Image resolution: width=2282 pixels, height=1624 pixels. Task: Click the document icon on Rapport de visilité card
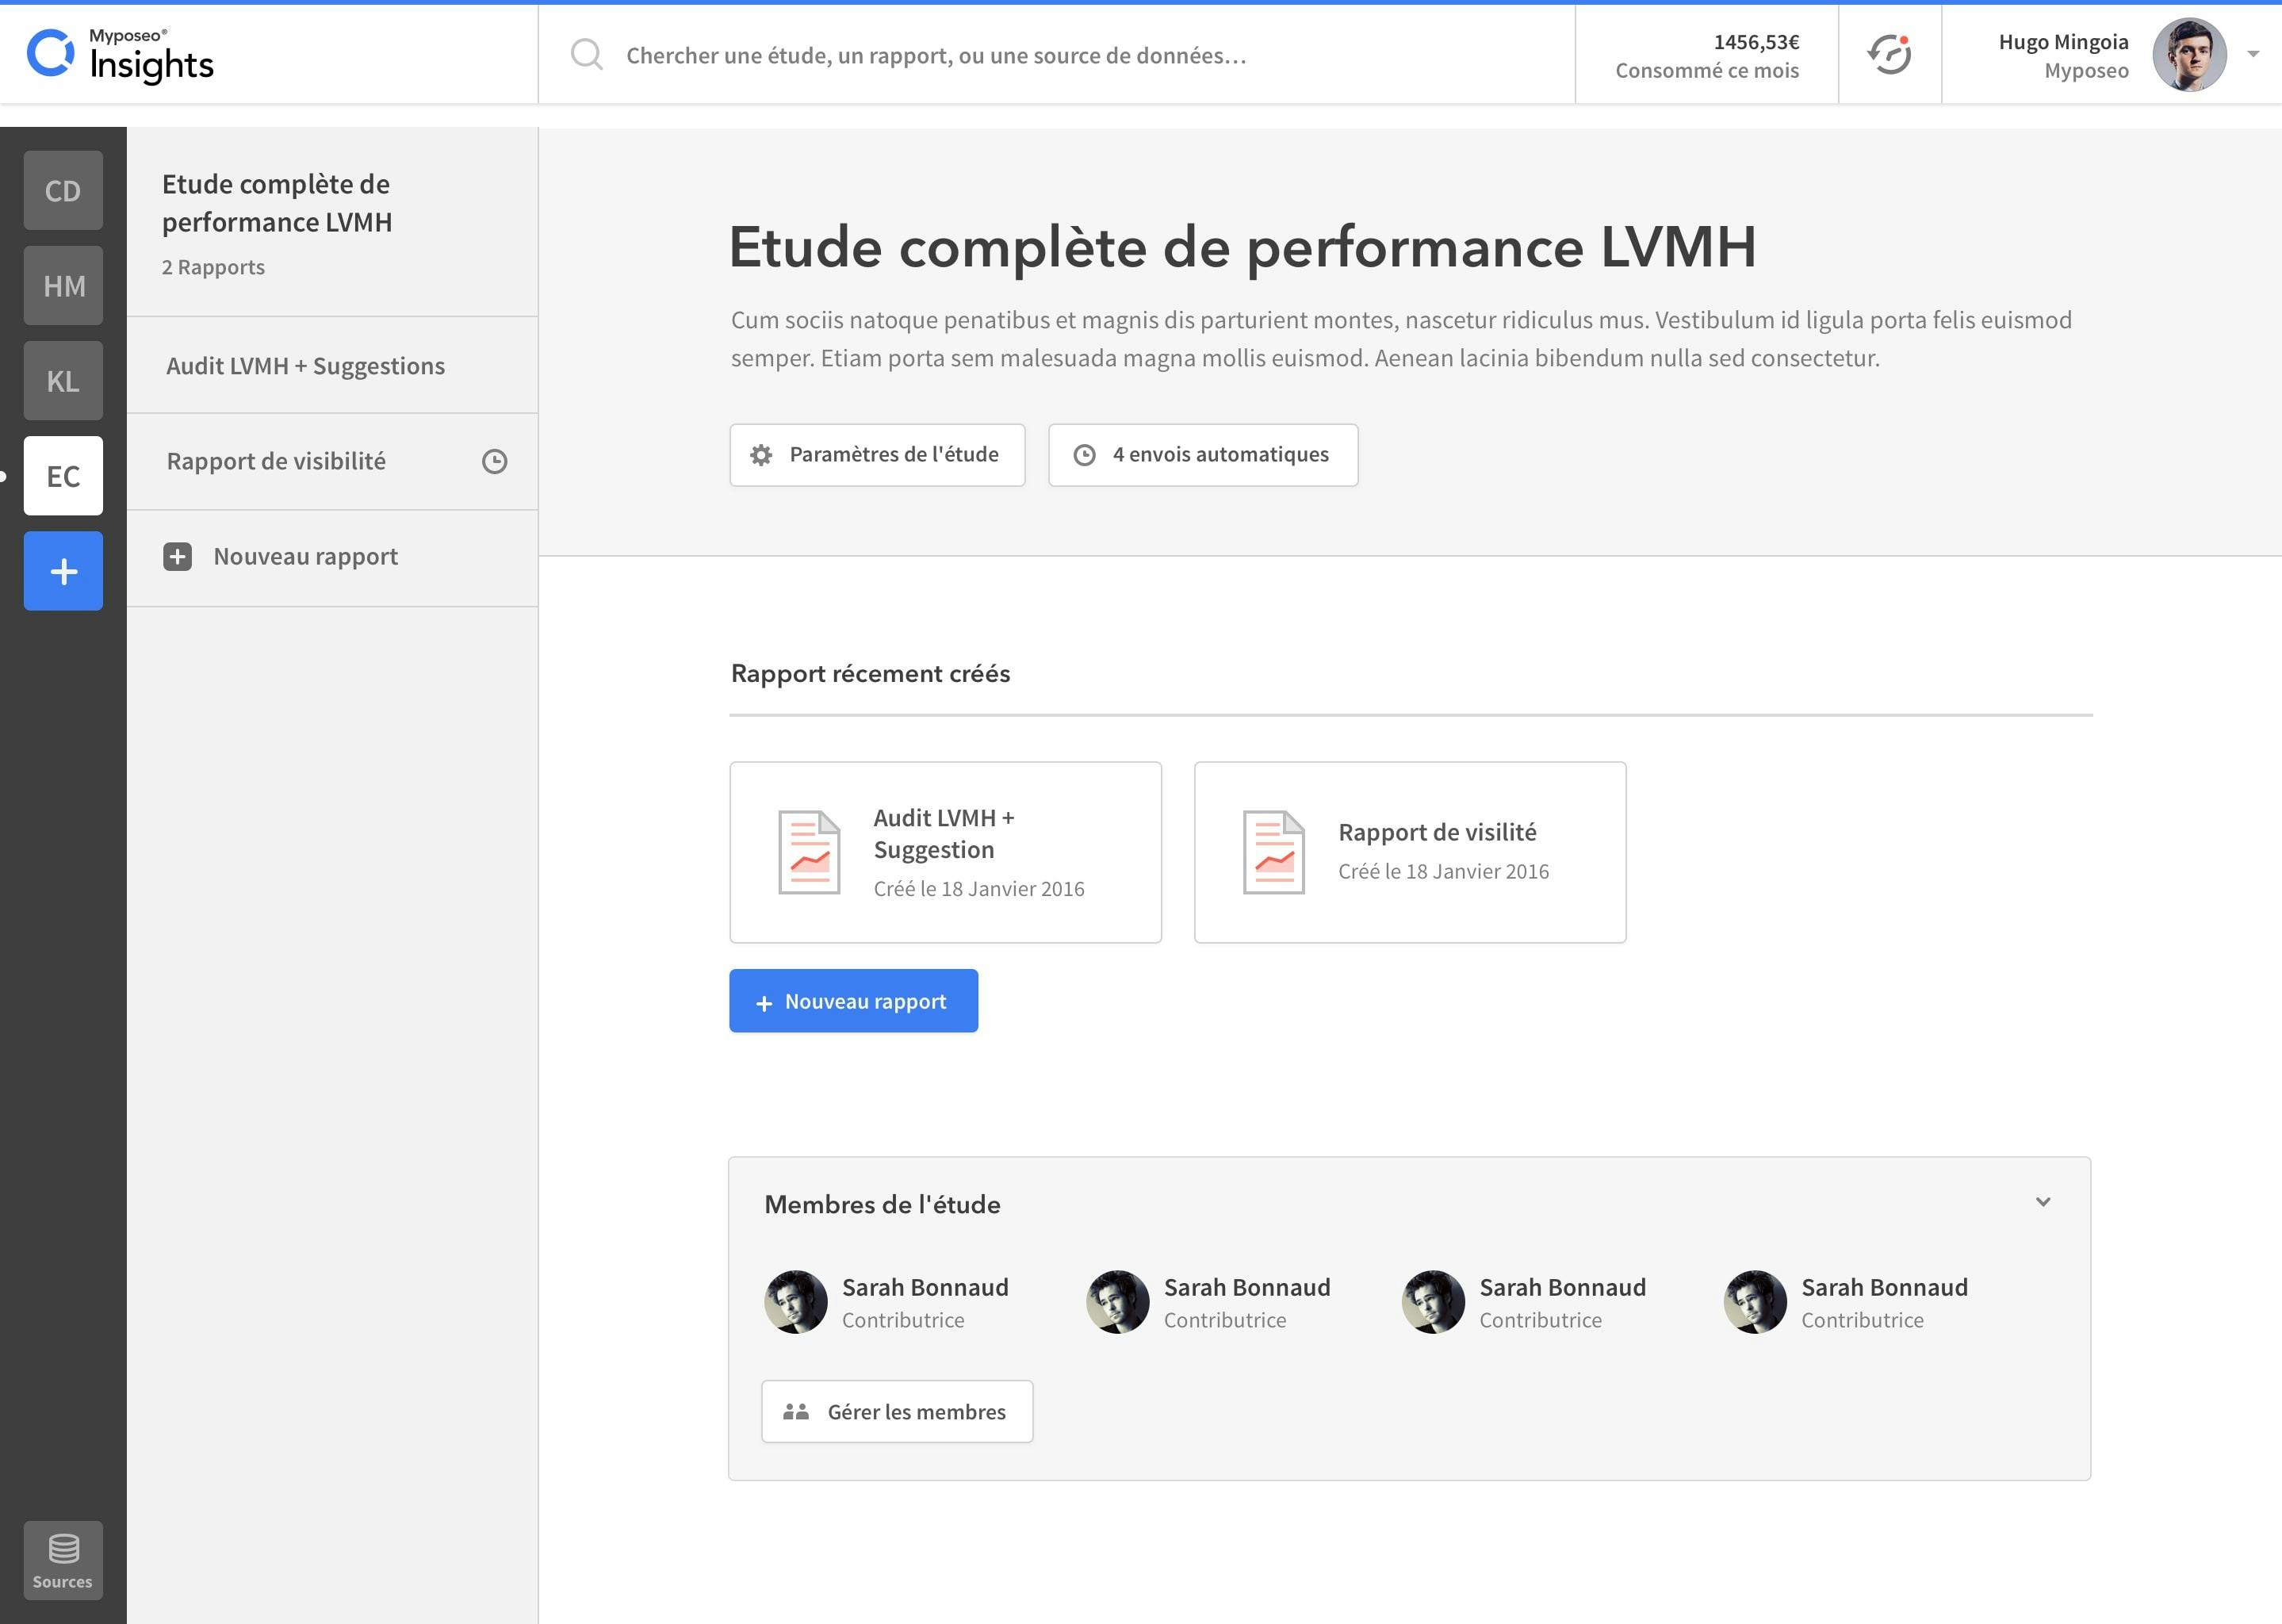point(1274,852)
